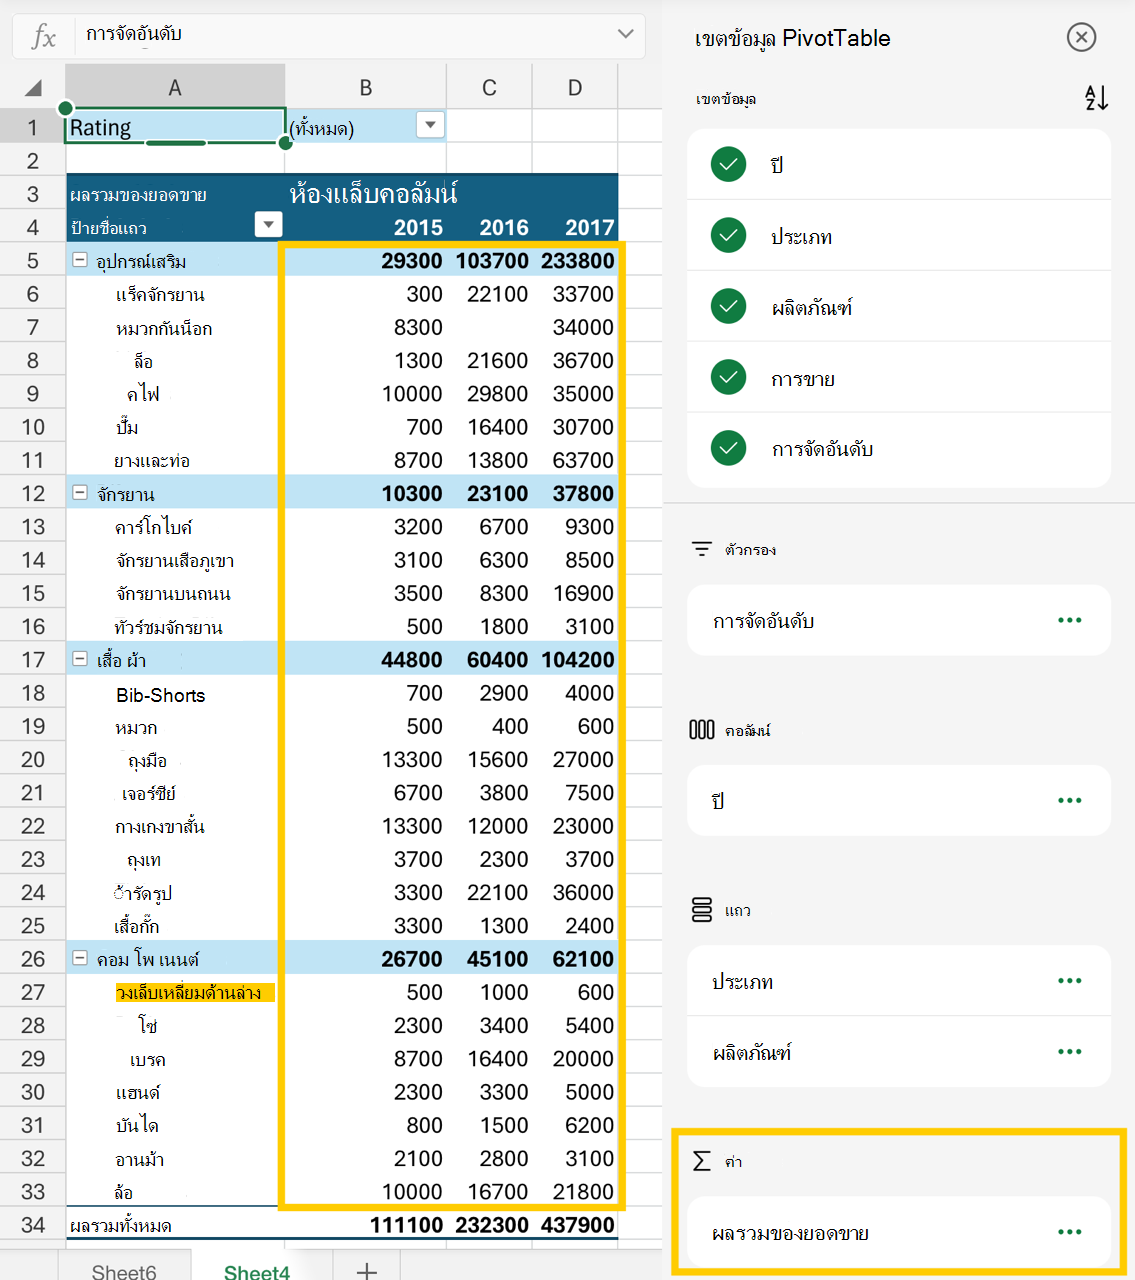Screen dimensions: 1135x1280
Task: Select ประเภท item in rows area
Action: pos(898,981)
